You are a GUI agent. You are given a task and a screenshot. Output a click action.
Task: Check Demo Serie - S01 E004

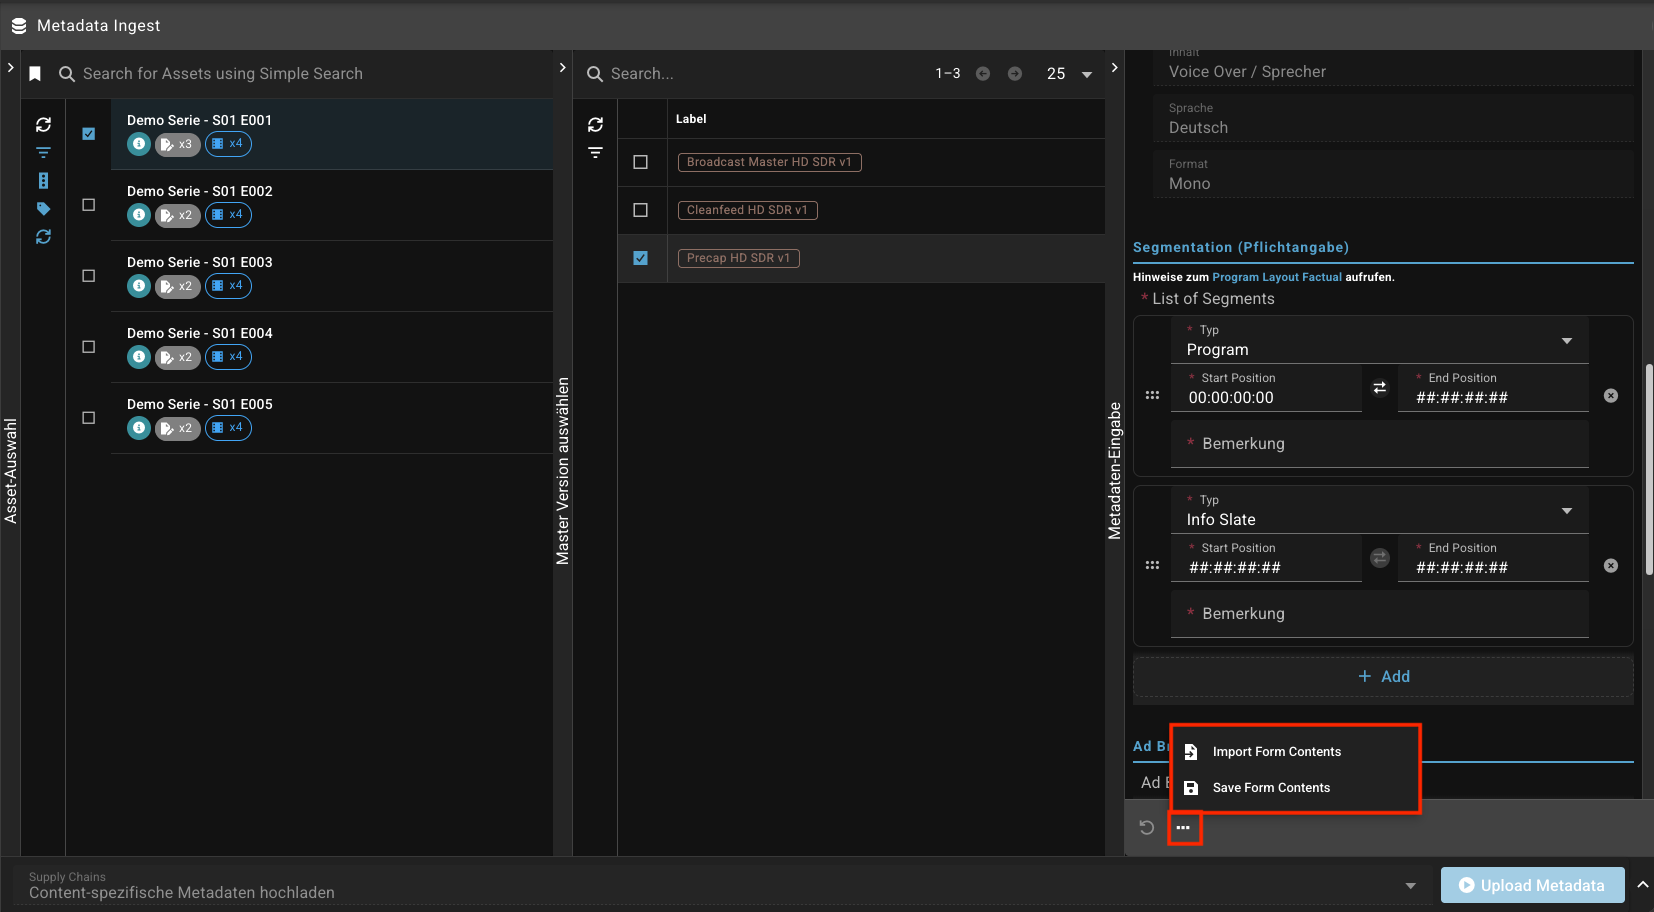pos(89,347)
